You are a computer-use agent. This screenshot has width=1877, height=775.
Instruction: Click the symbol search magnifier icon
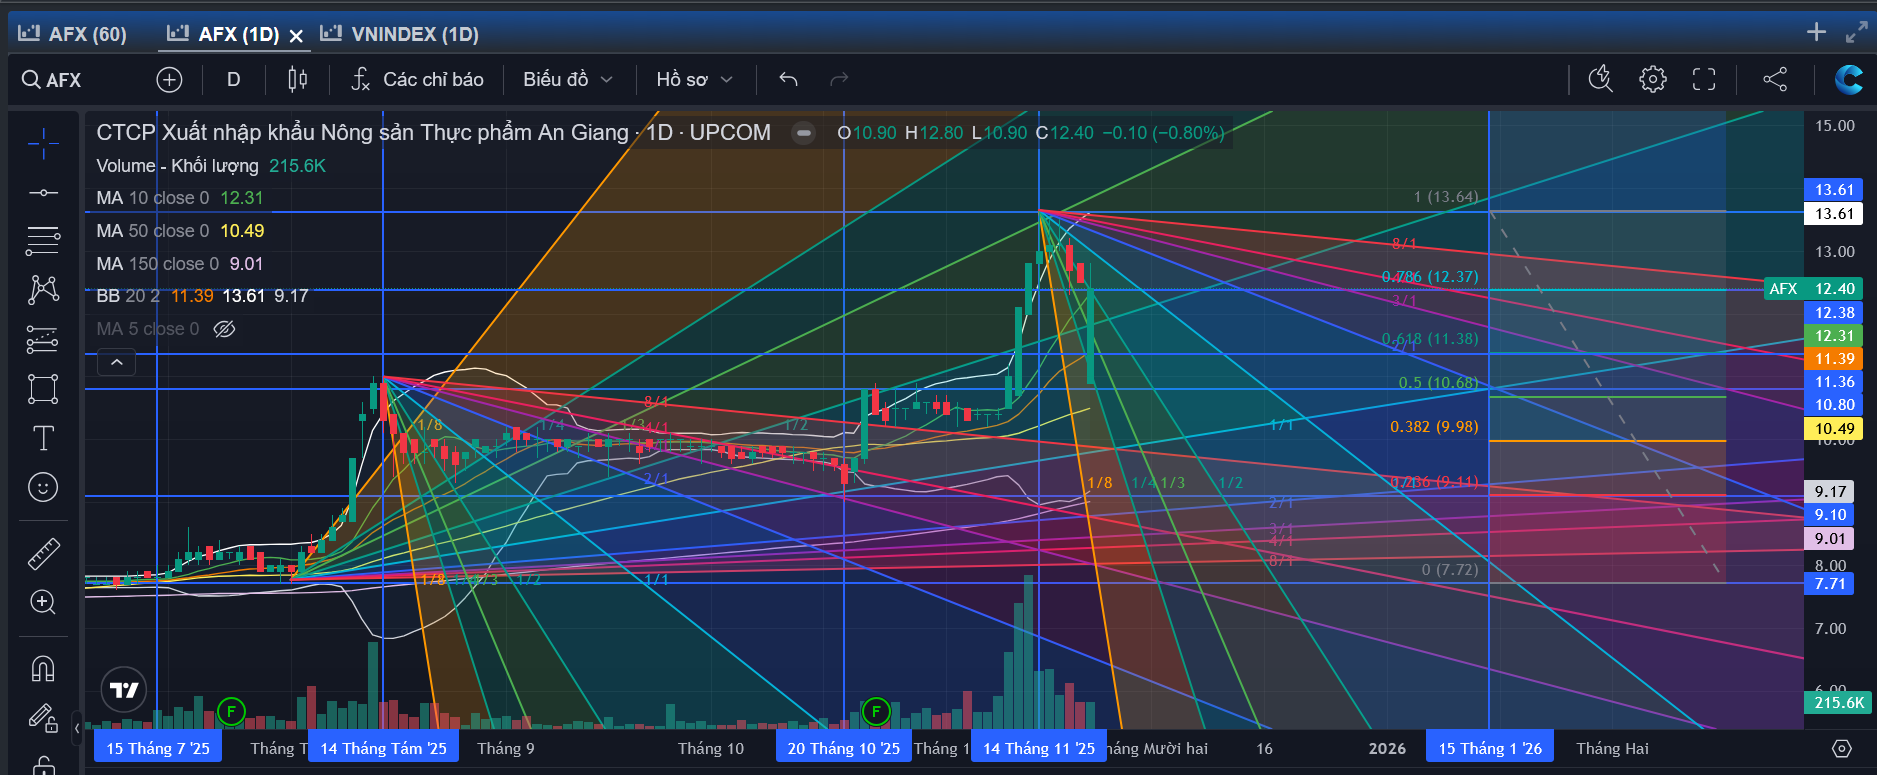pyautogui.click(x=31, y=80)
